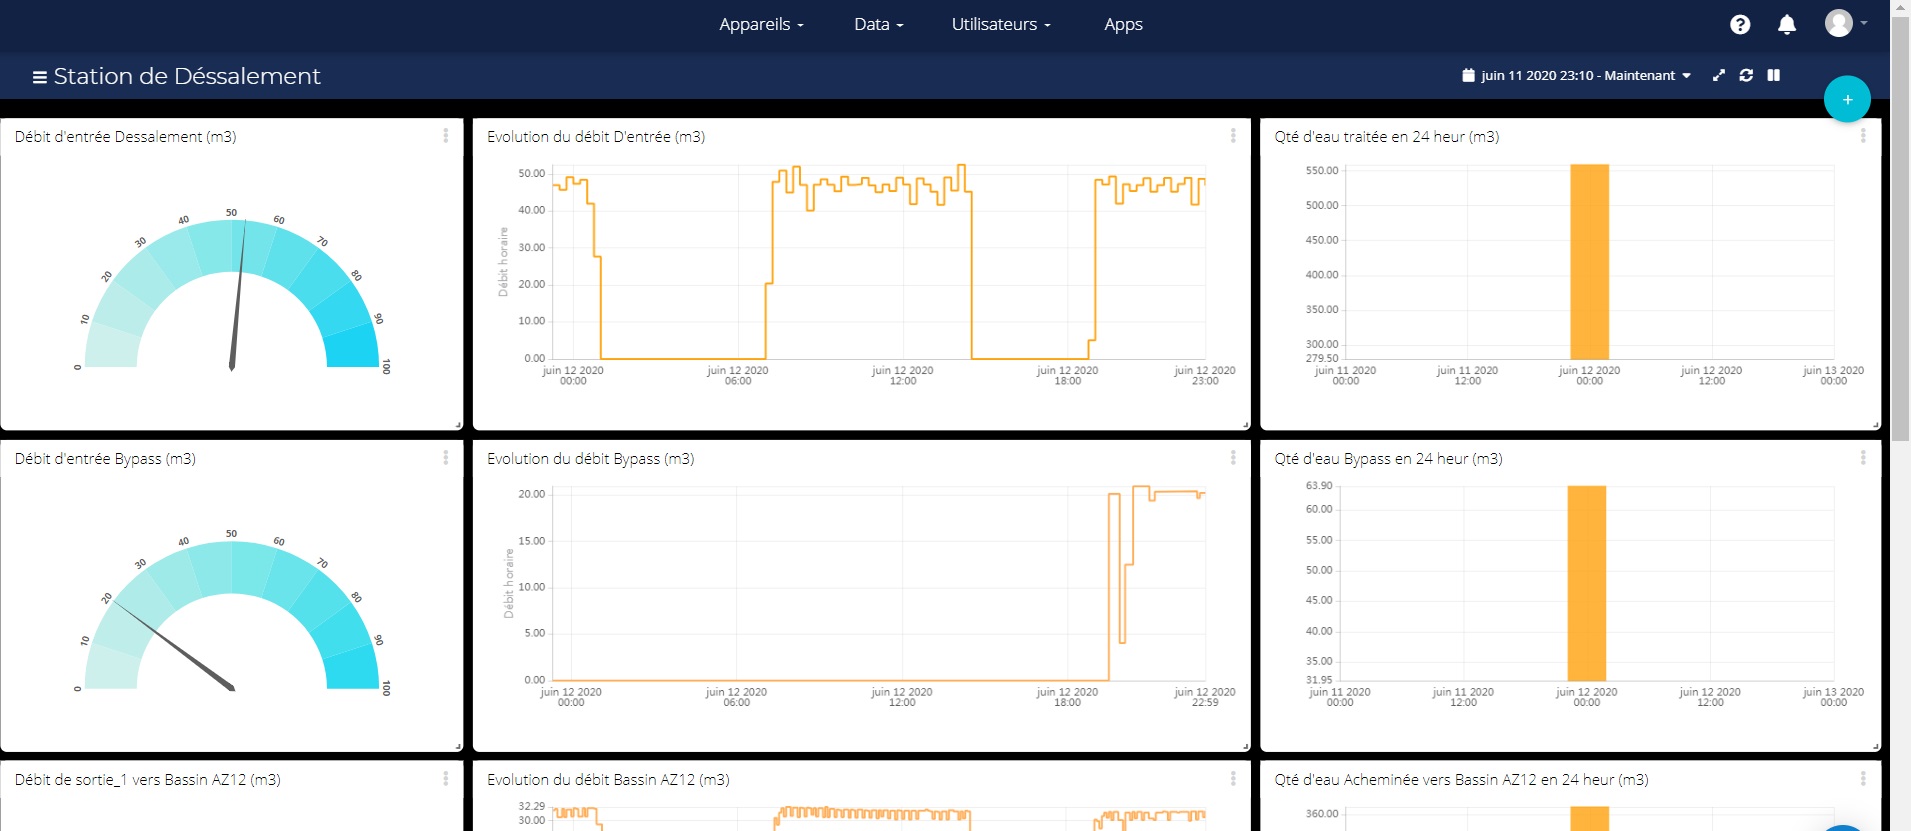The height and width of the screenshot is (831, 1911).
Task: Open options of Débit d'entrée Dessalement widget
Action: (x=446, y=136)
